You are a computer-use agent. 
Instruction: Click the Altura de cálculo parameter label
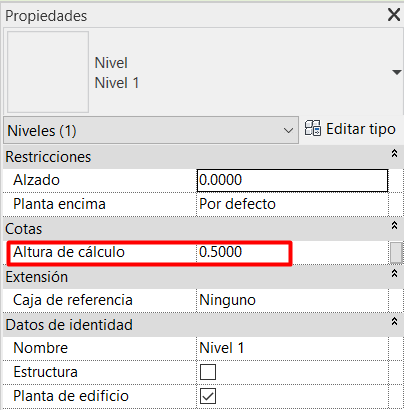[69, 252]
